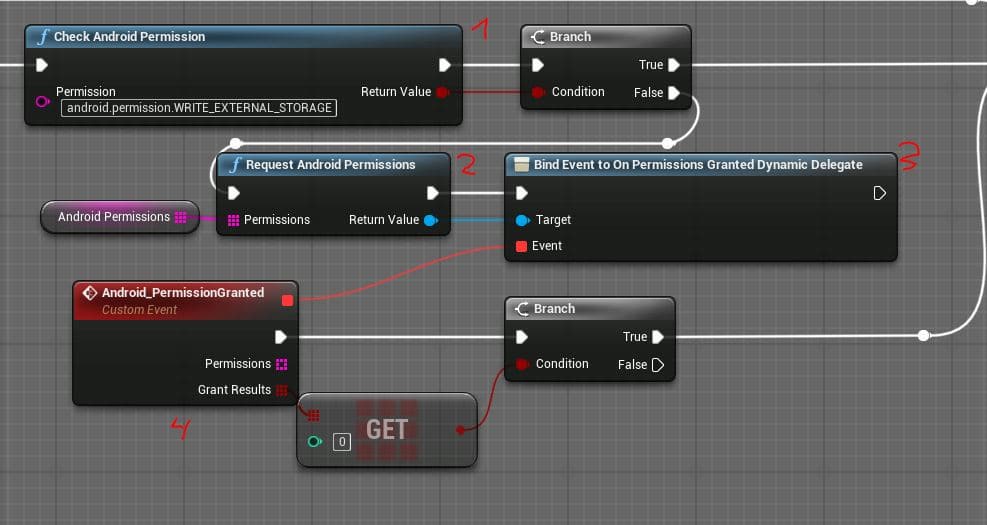Select the Android Permissions variable node

[114, 217]
